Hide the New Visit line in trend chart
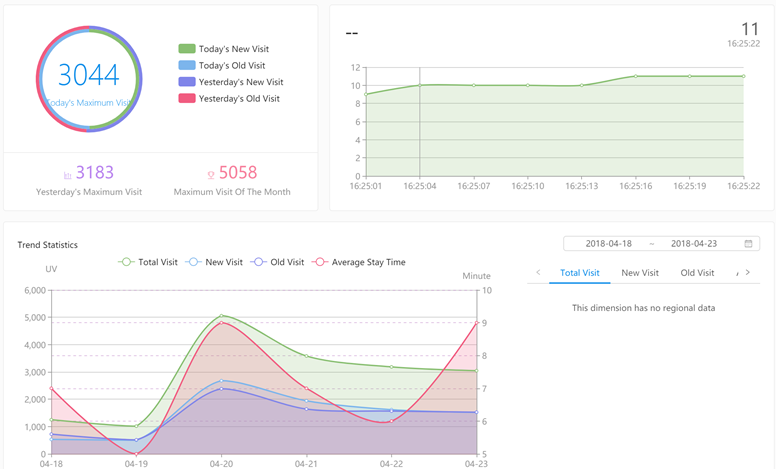 point(215,262)
